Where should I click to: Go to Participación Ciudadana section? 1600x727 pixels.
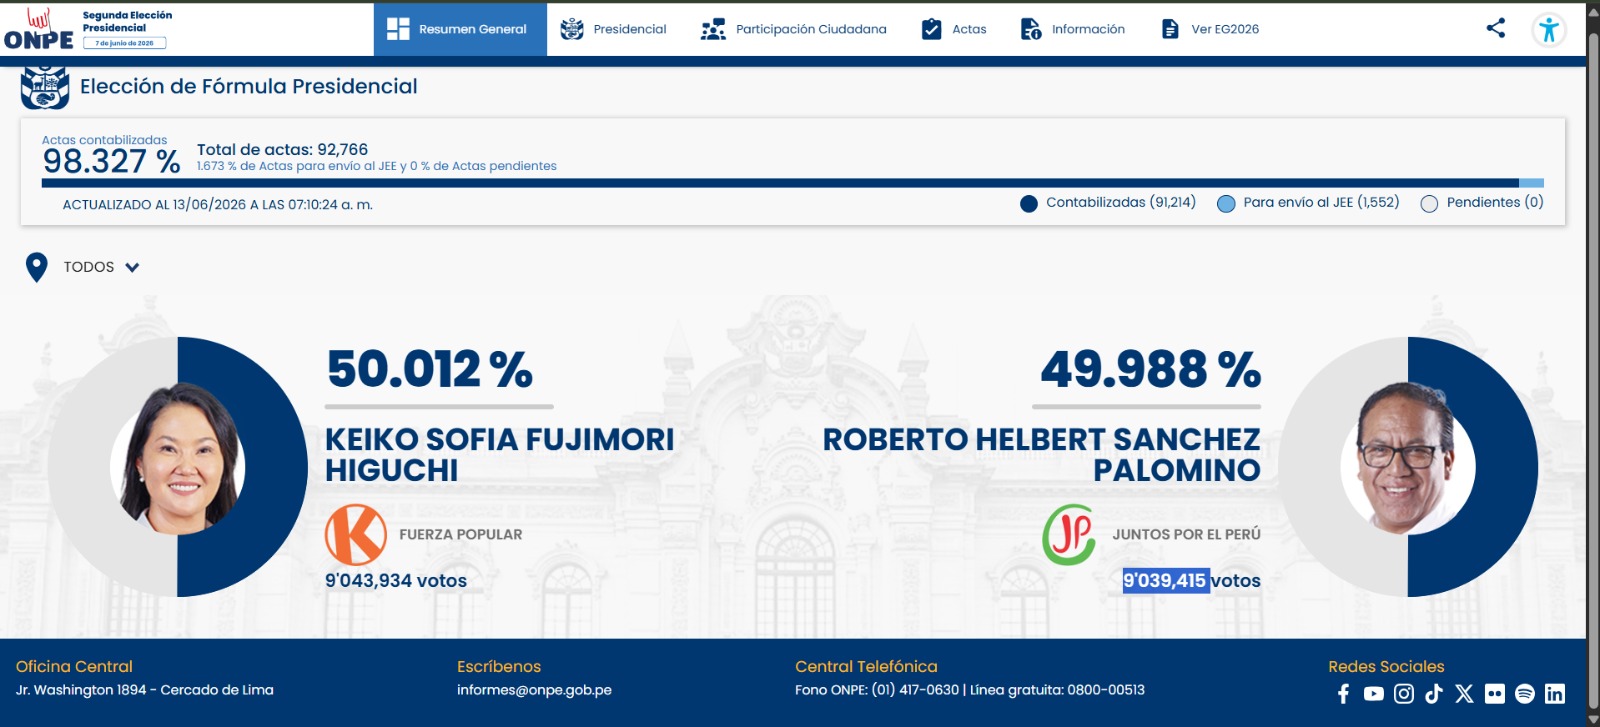click(794, 29)
